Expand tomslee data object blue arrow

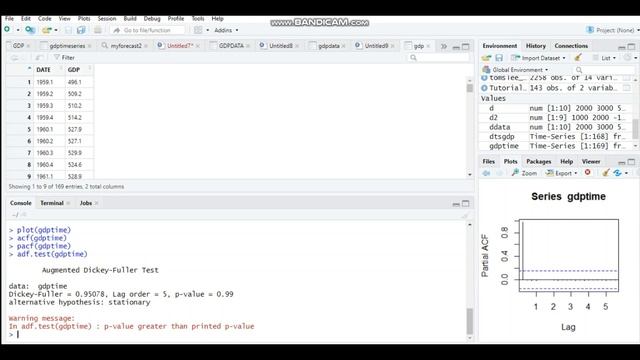(x=484, y=78)
